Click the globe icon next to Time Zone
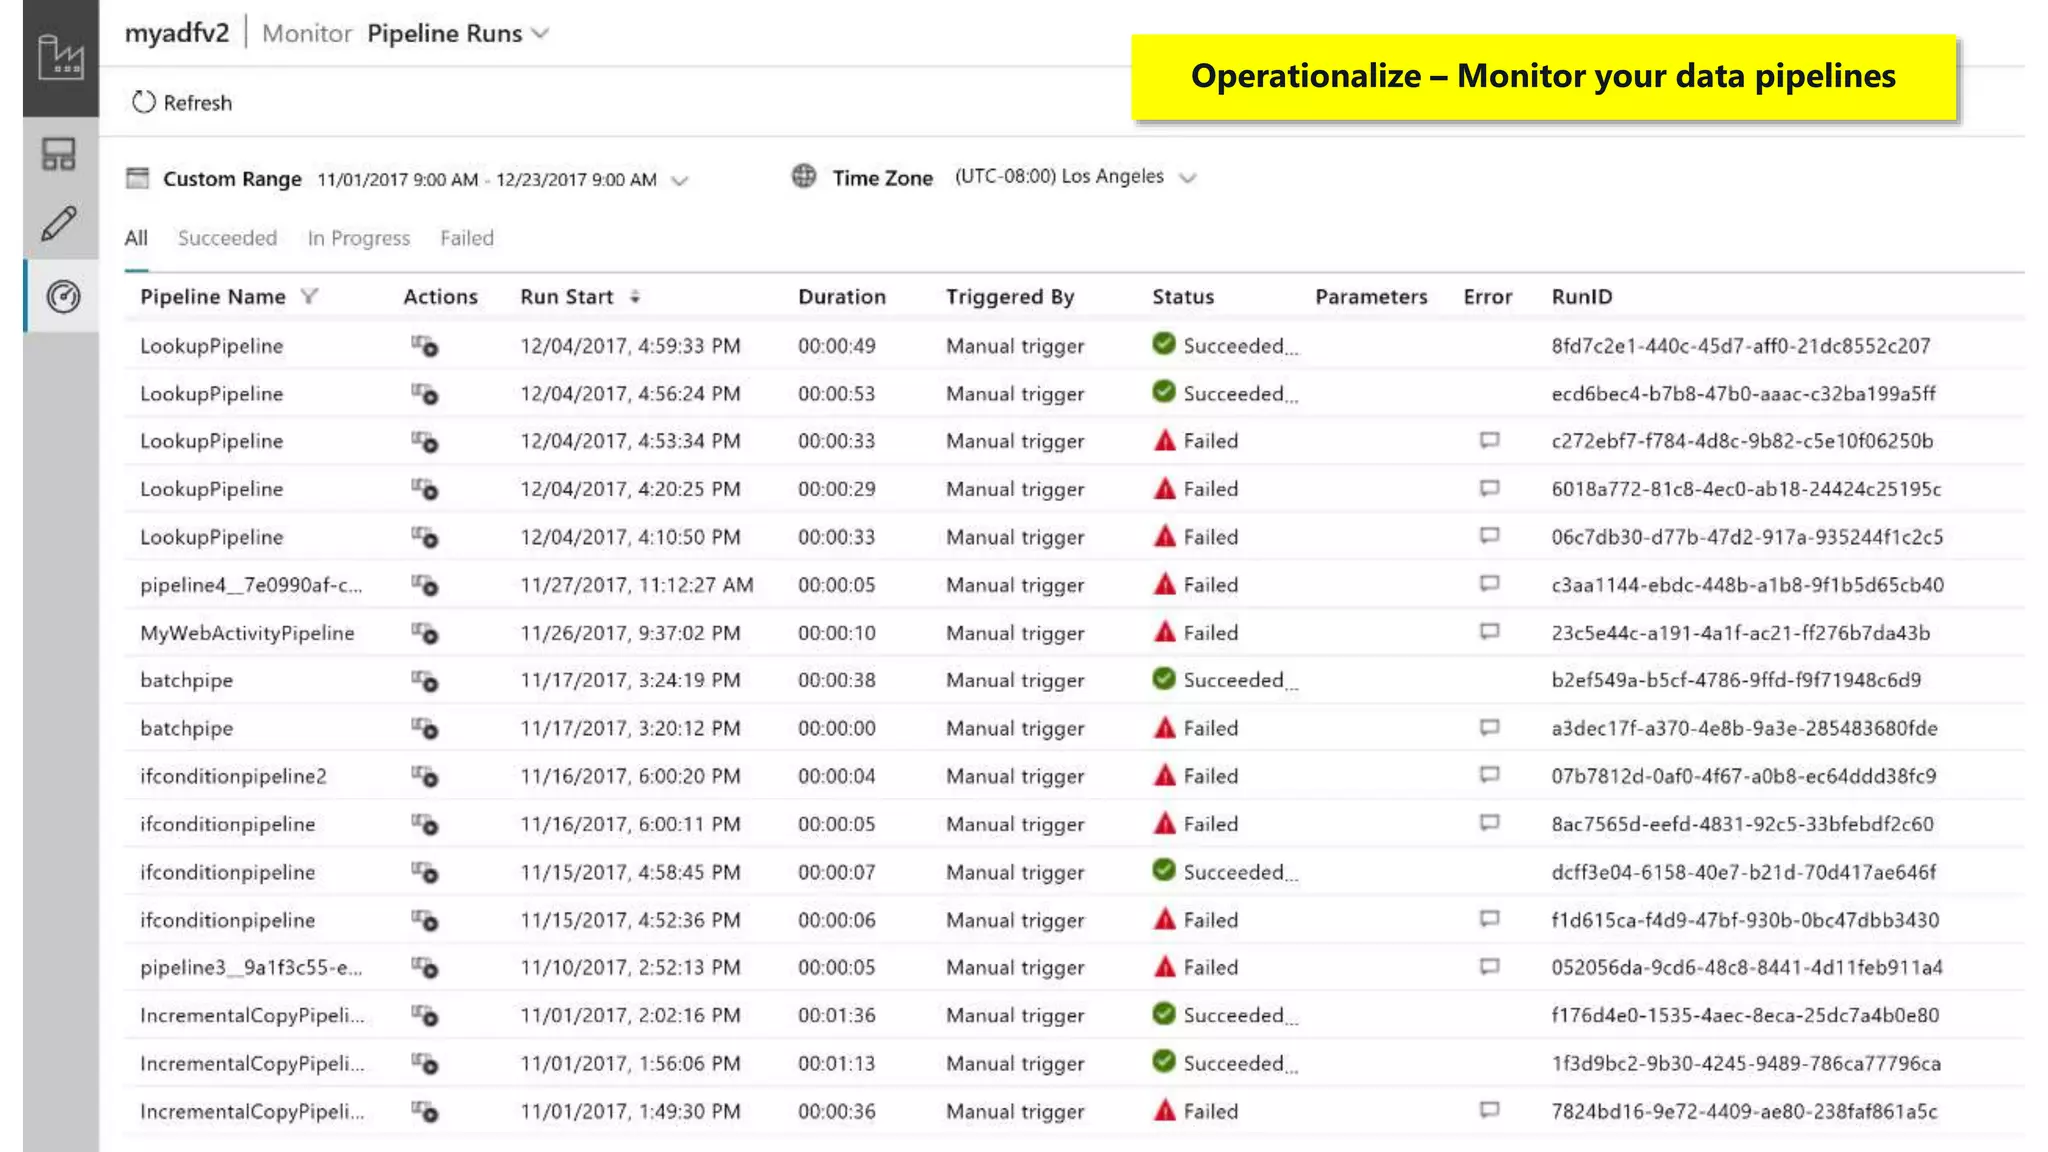This screenshot has height=1152, width=2048. pos(804,176)
